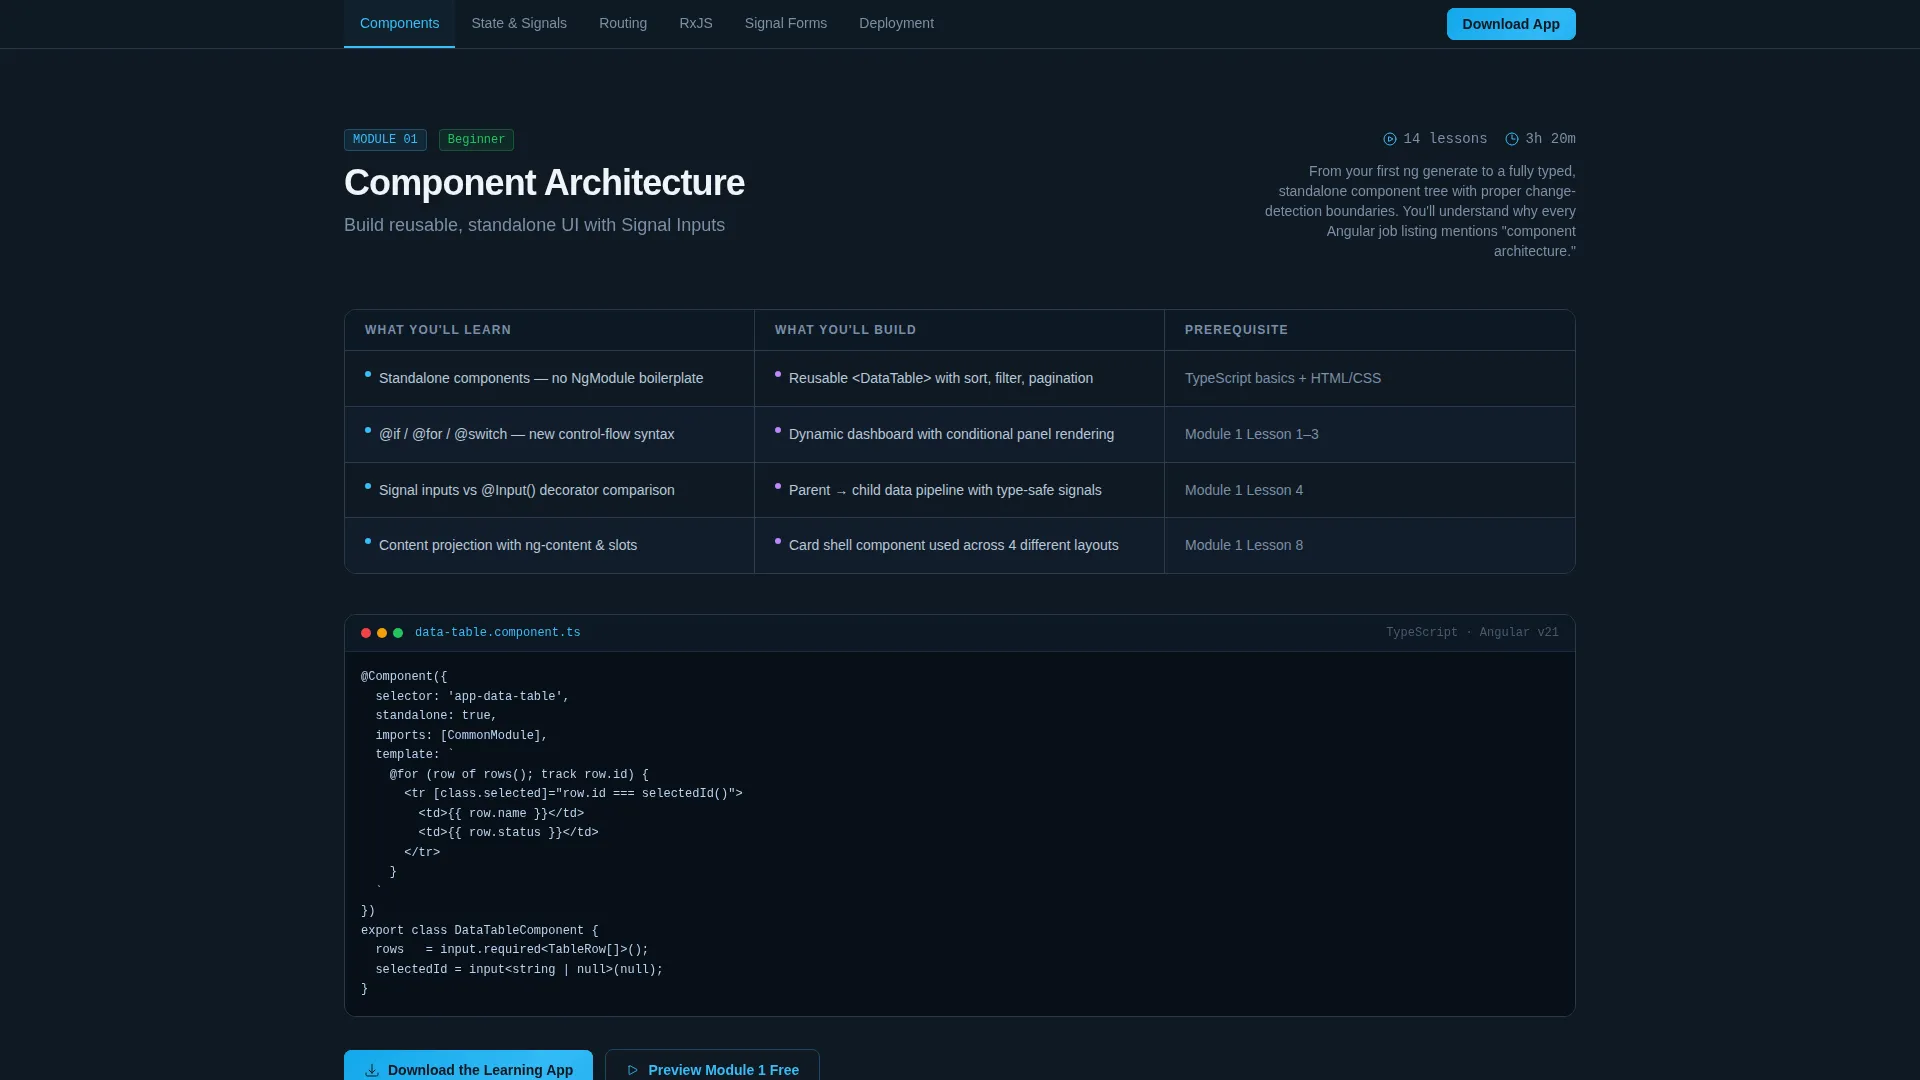
Task: Click the clock duration icon
Action: tap(1512, 139)
